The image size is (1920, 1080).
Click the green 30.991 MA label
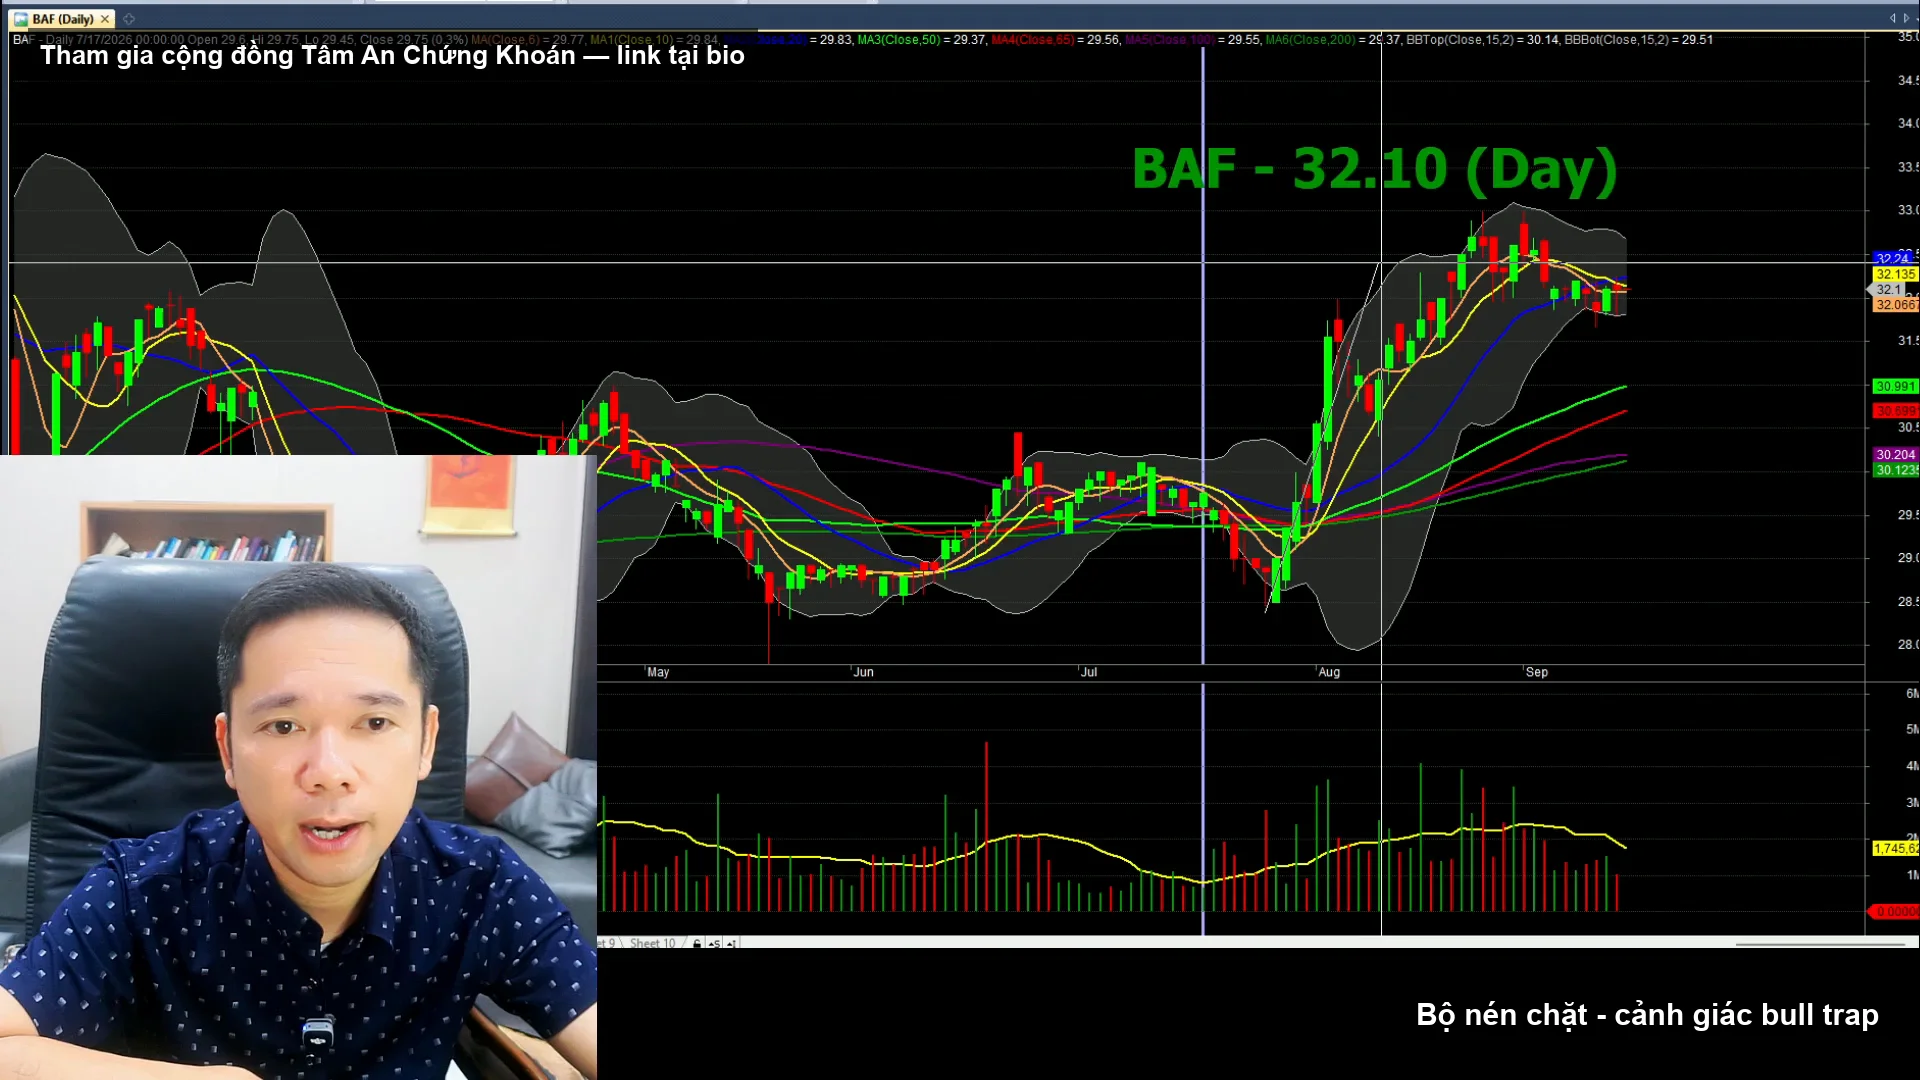click(1895, 386)
